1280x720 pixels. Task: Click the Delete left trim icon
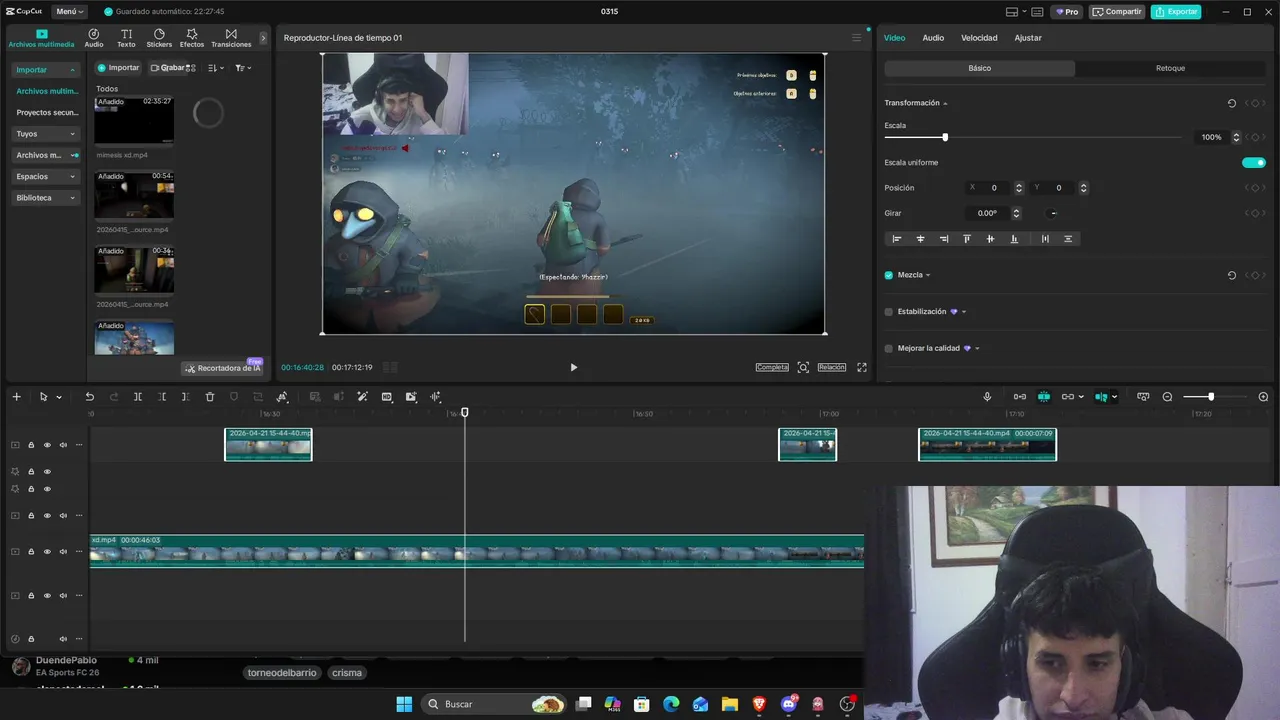click(162, 397)
